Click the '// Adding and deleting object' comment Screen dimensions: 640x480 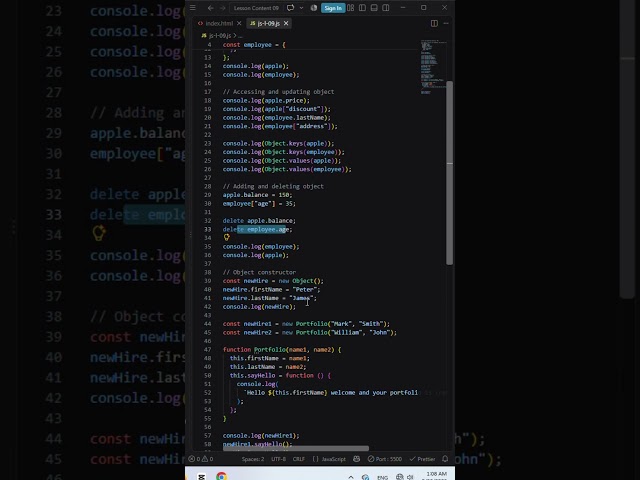point(273,186)
